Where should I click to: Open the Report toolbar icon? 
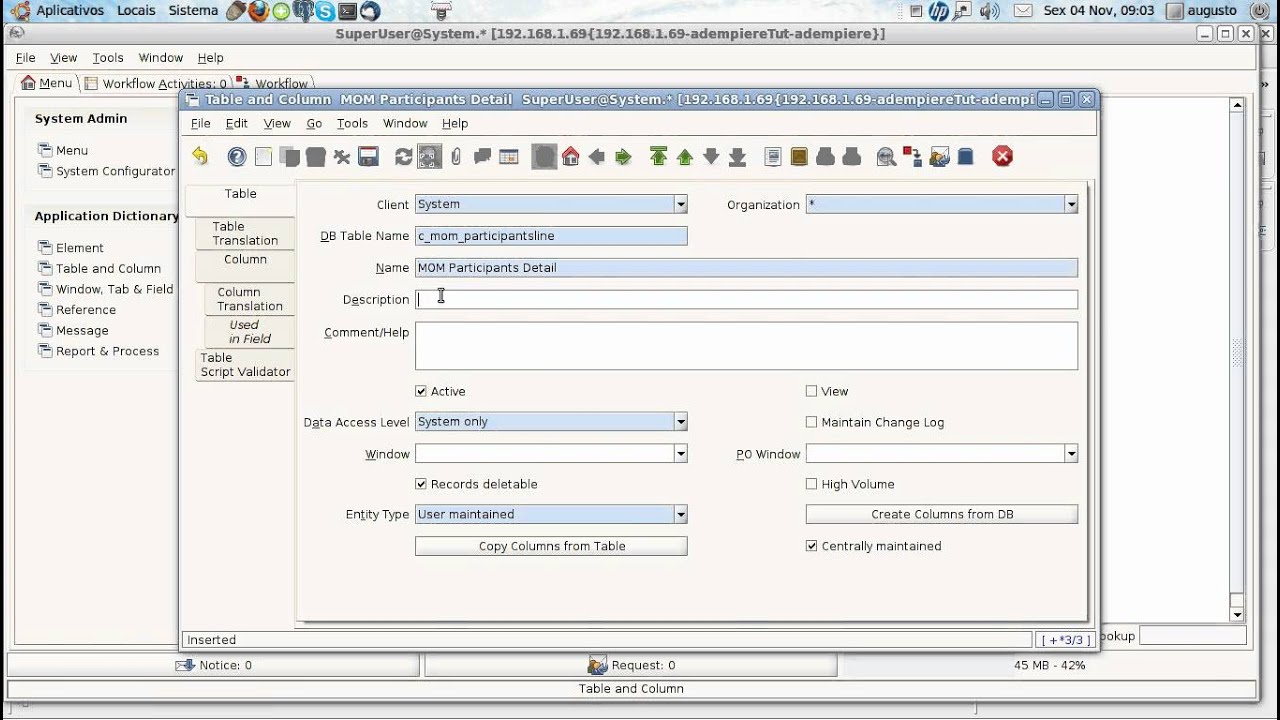(x=773, y=156)
